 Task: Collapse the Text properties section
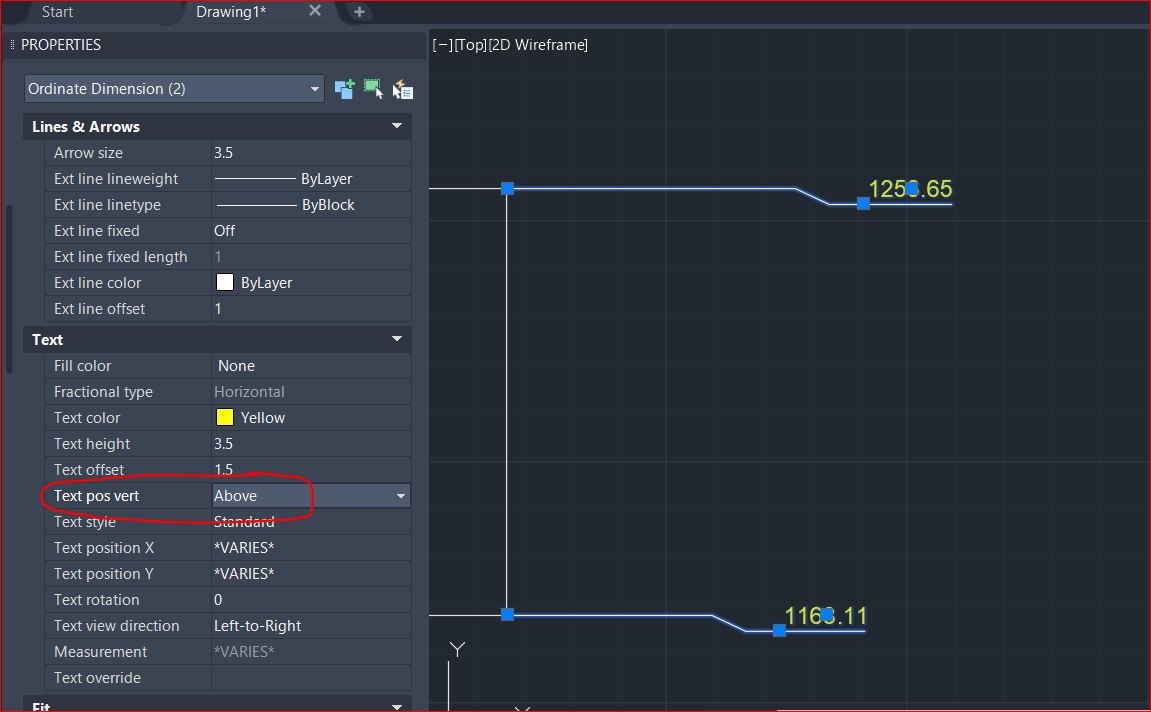[397, 339]
